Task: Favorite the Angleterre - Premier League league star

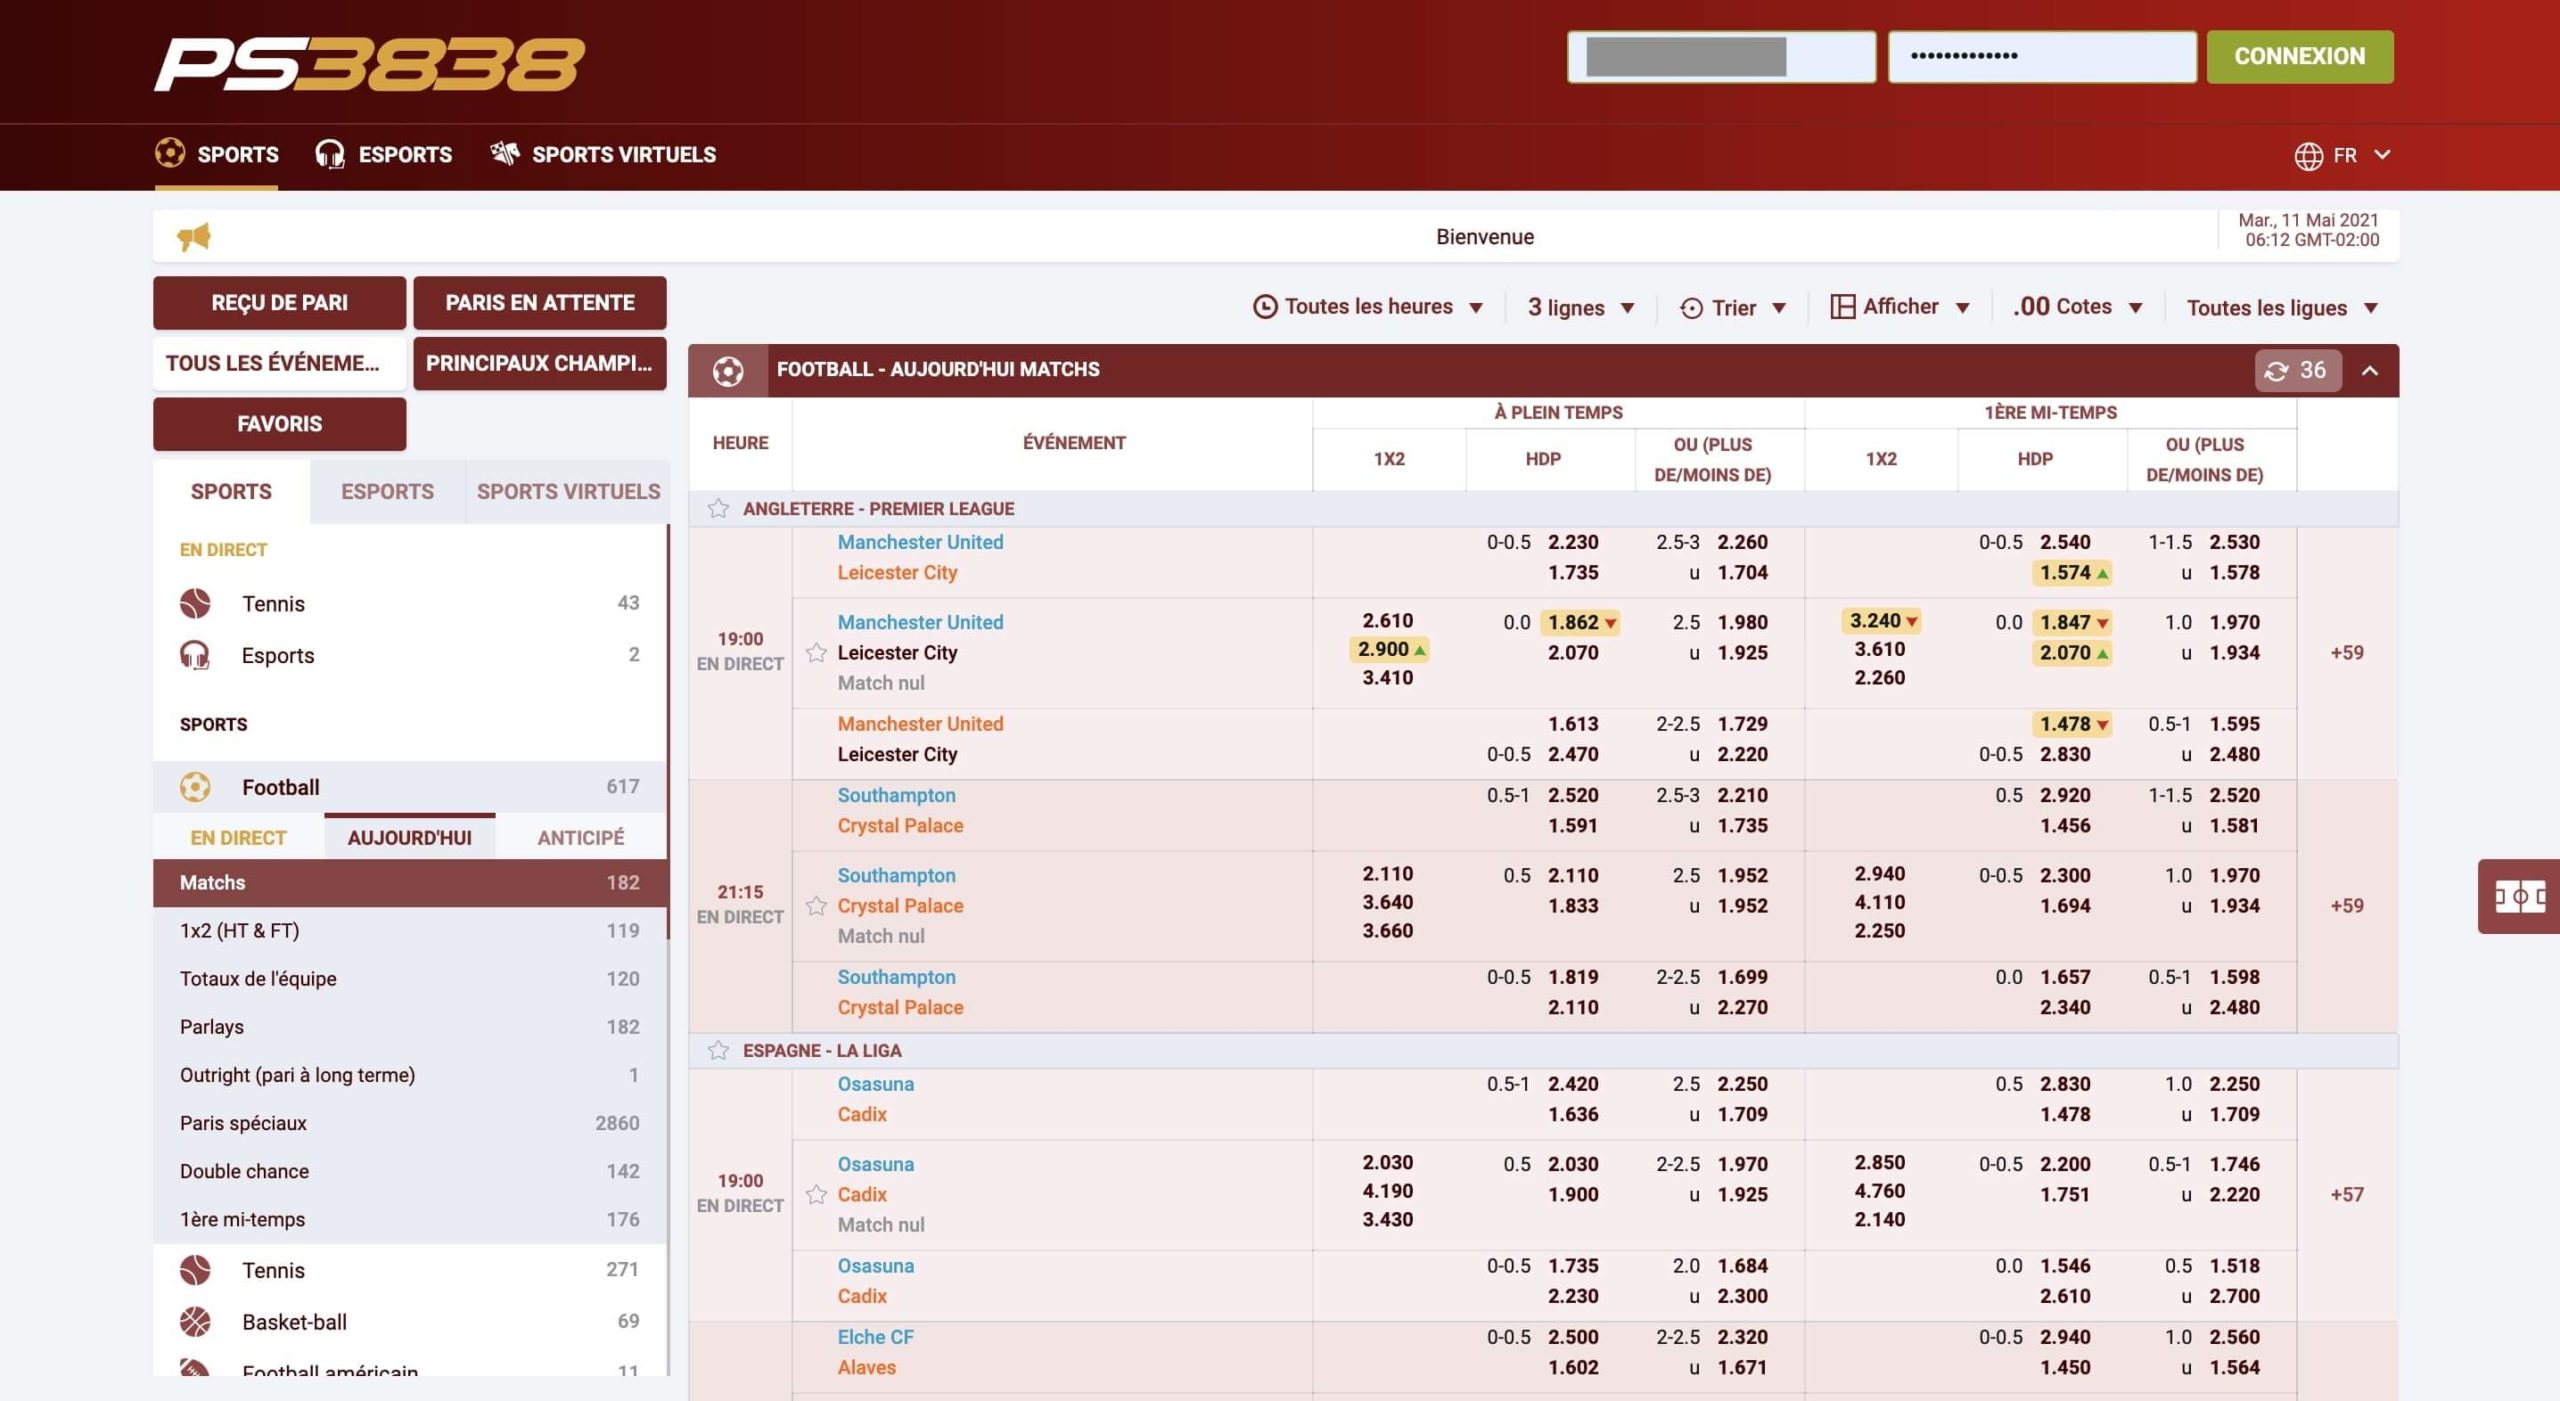Action: click(718, 508)
